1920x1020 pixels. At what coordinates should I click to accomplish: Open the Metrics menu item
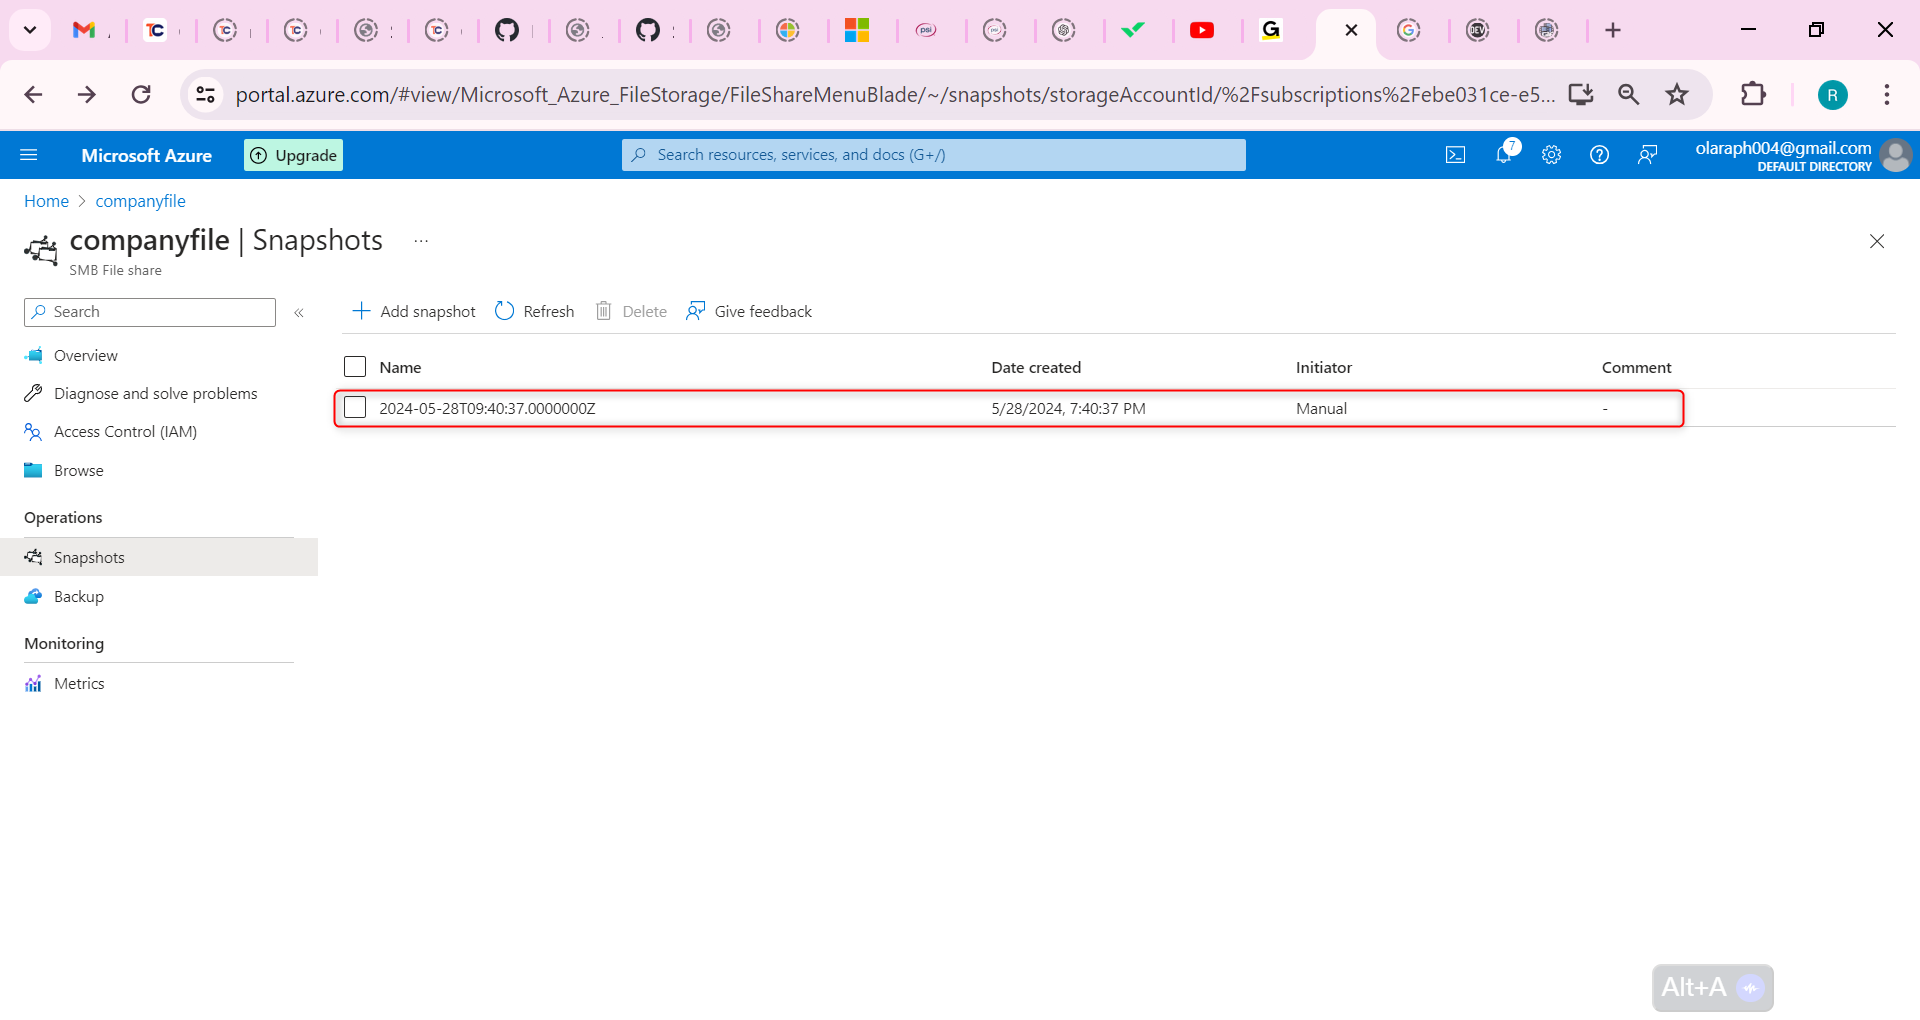79,684
